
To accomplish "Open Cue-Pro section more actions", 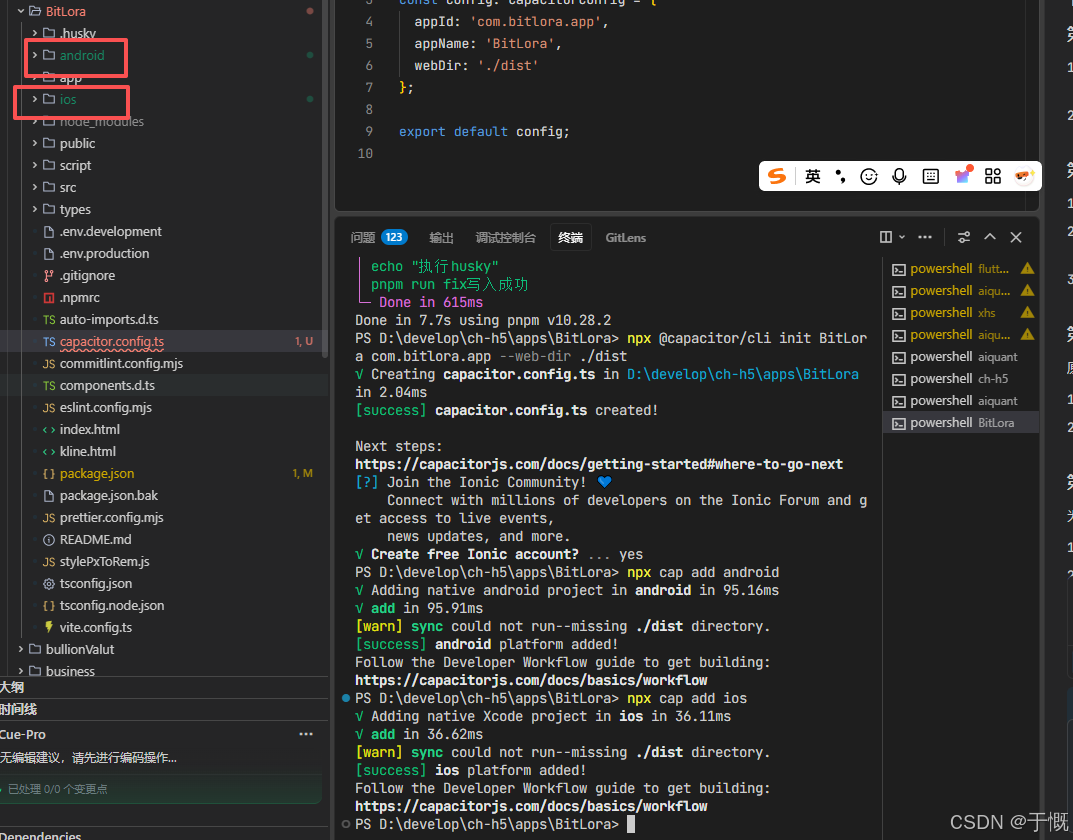I will click(306, 734).
